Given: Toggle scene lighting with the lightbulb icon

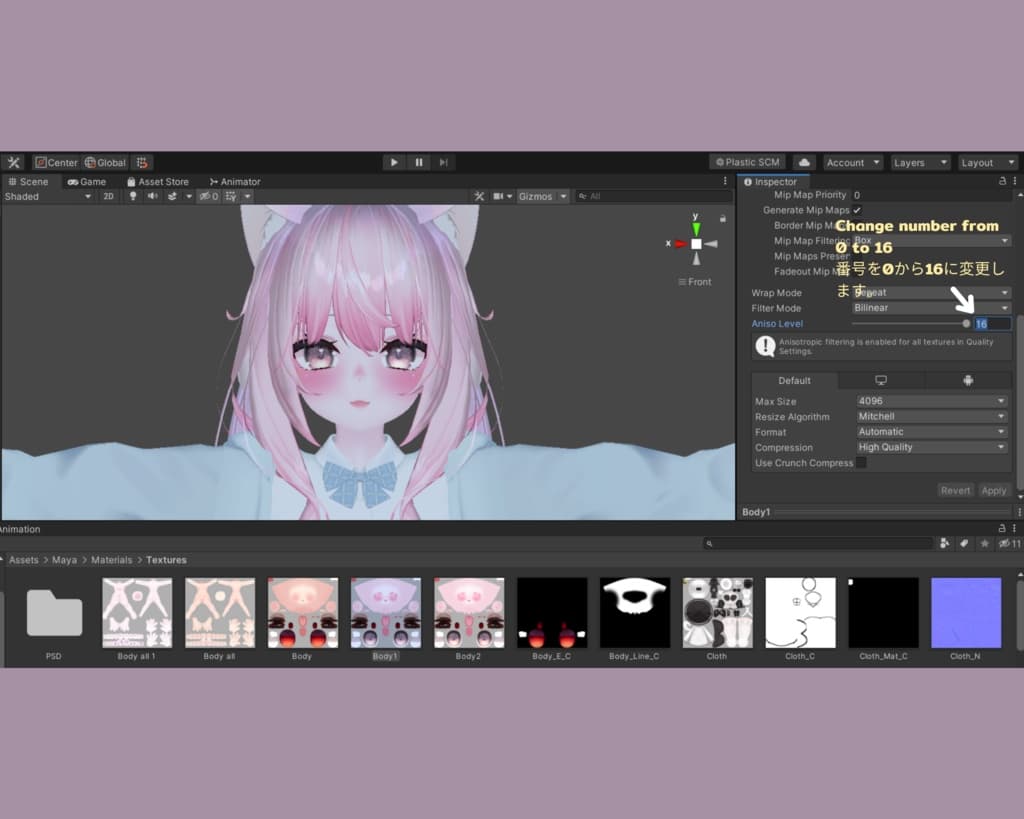Looking at the screenshot, I should coord(133,197).
